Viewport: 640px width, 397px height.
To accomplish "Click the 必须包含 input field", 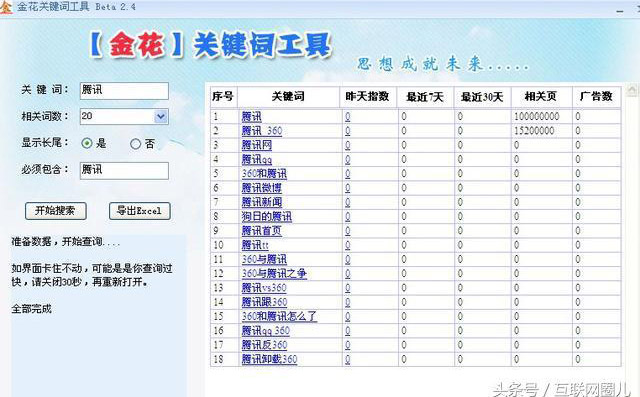I will [124, 171].
